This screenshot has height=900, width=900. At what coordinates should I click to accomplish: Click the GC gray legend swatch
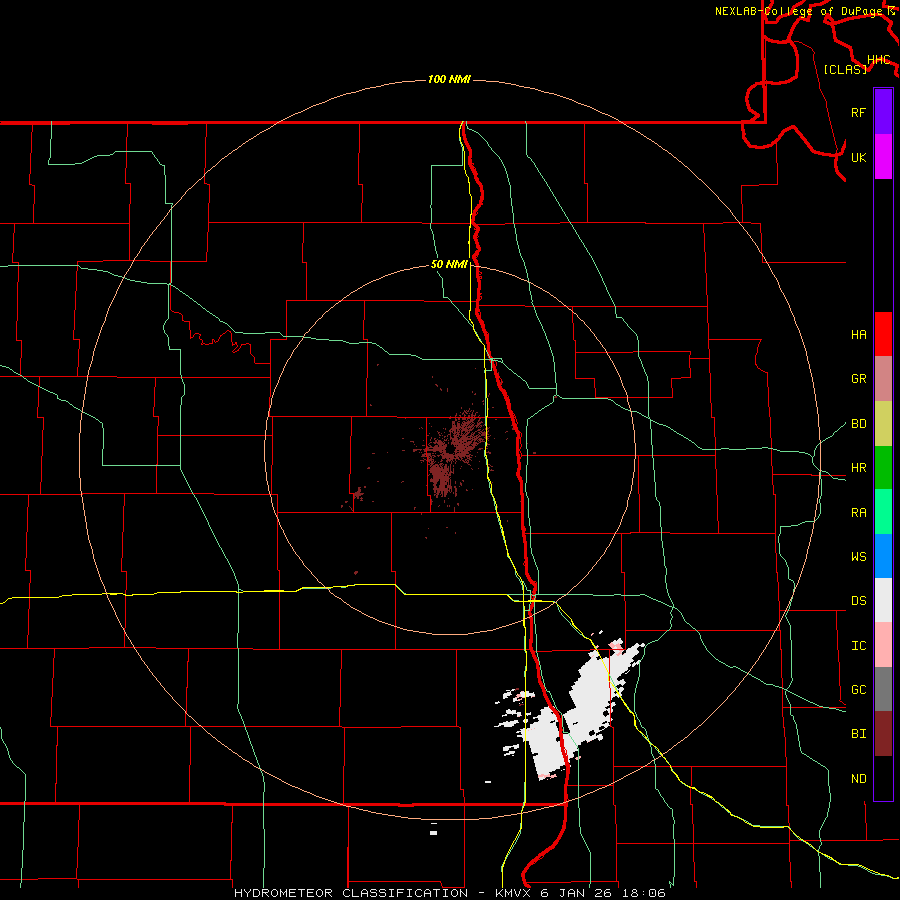(883, 689)
